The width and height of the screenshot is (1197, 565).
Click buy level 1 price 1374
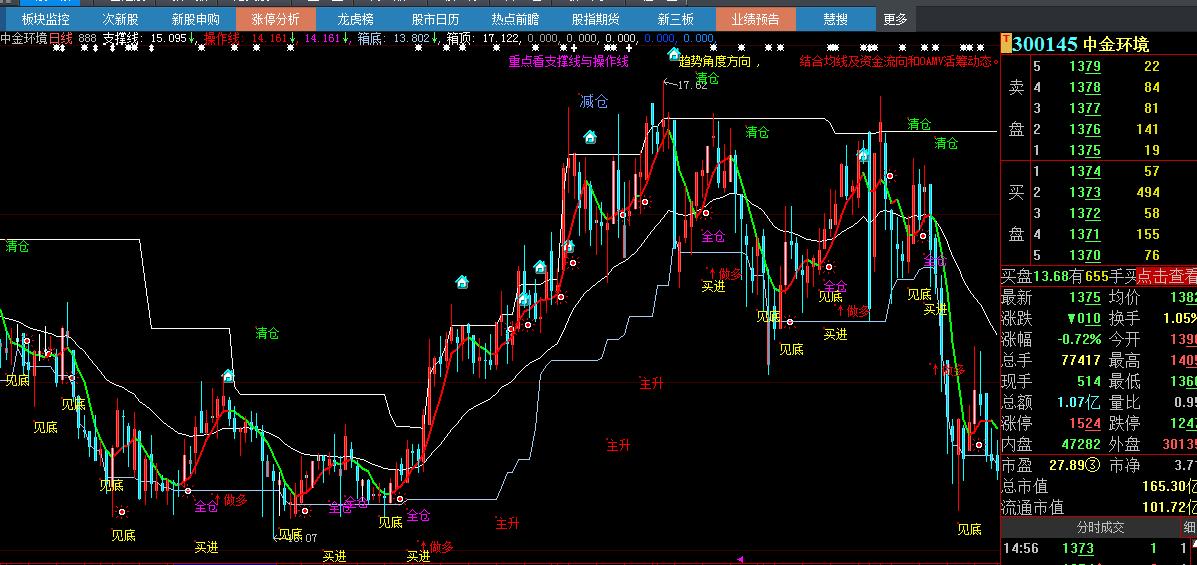coord(1085,171)
